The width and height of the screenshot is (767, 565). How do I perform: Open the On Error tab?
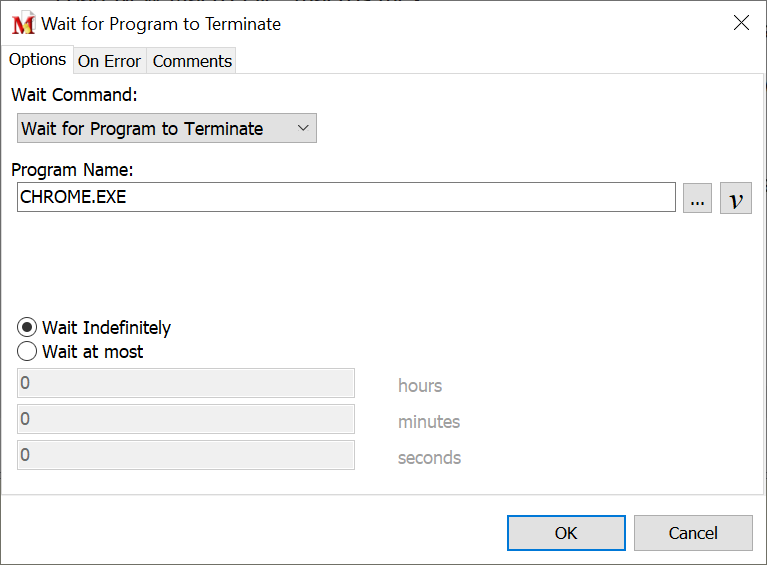(x=109, y=61)
